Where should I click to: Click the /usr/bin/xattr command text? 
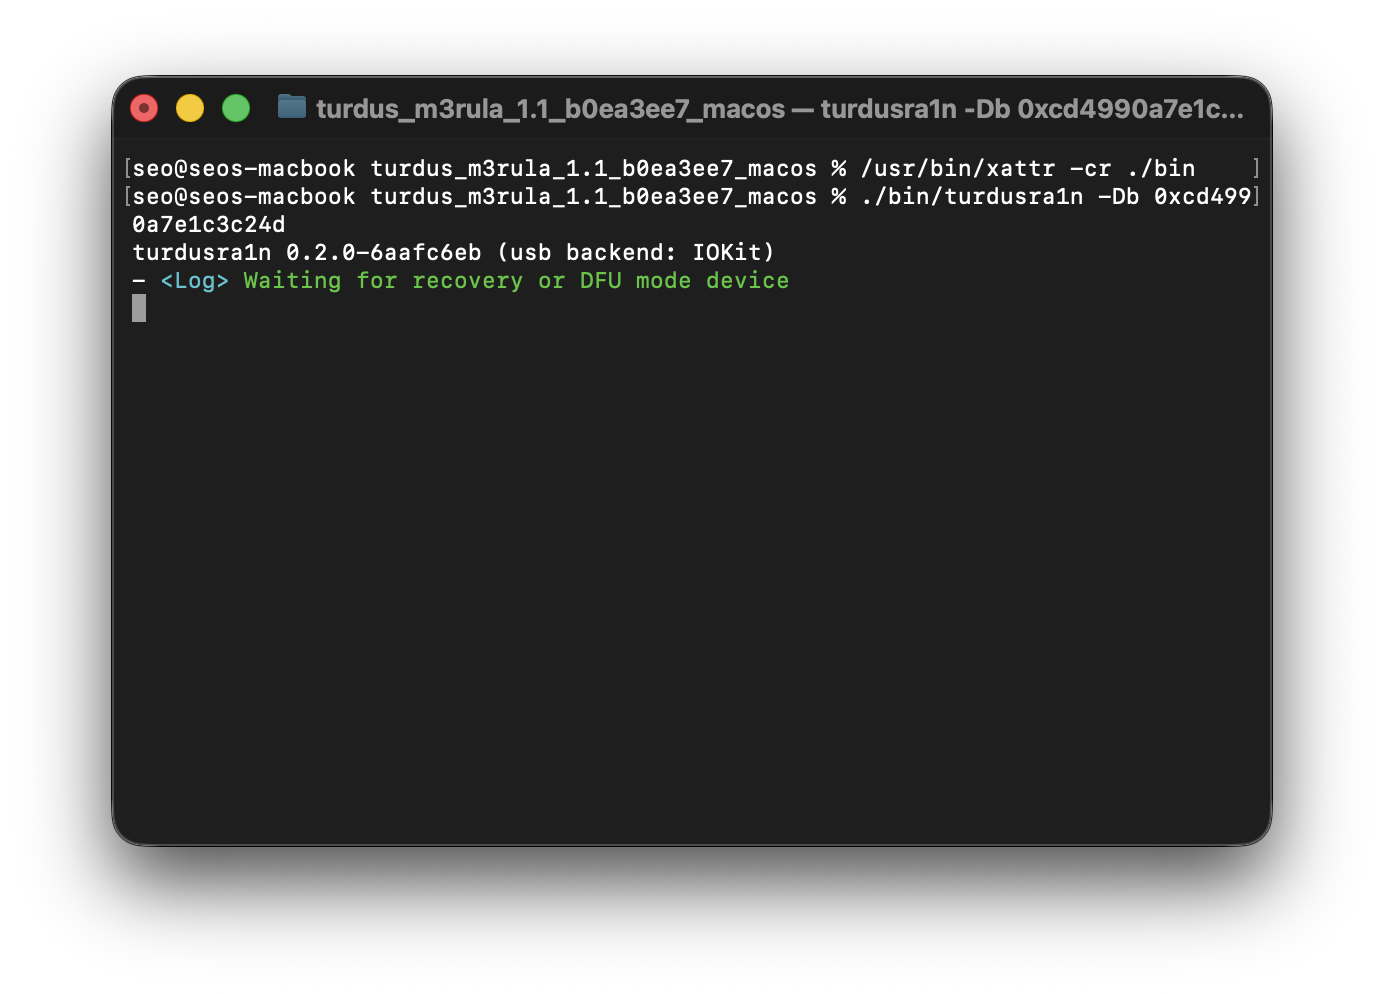pos(957,169)
